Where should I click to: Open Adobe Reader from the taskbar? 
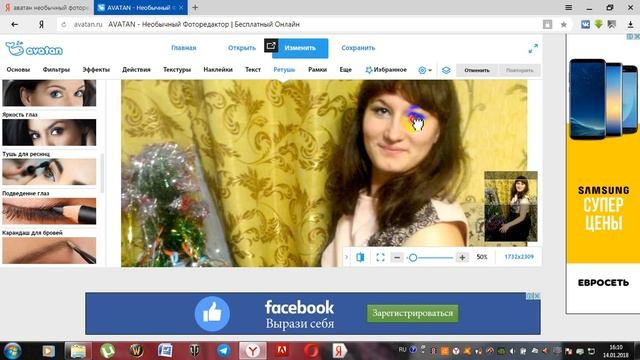point(282,351)
